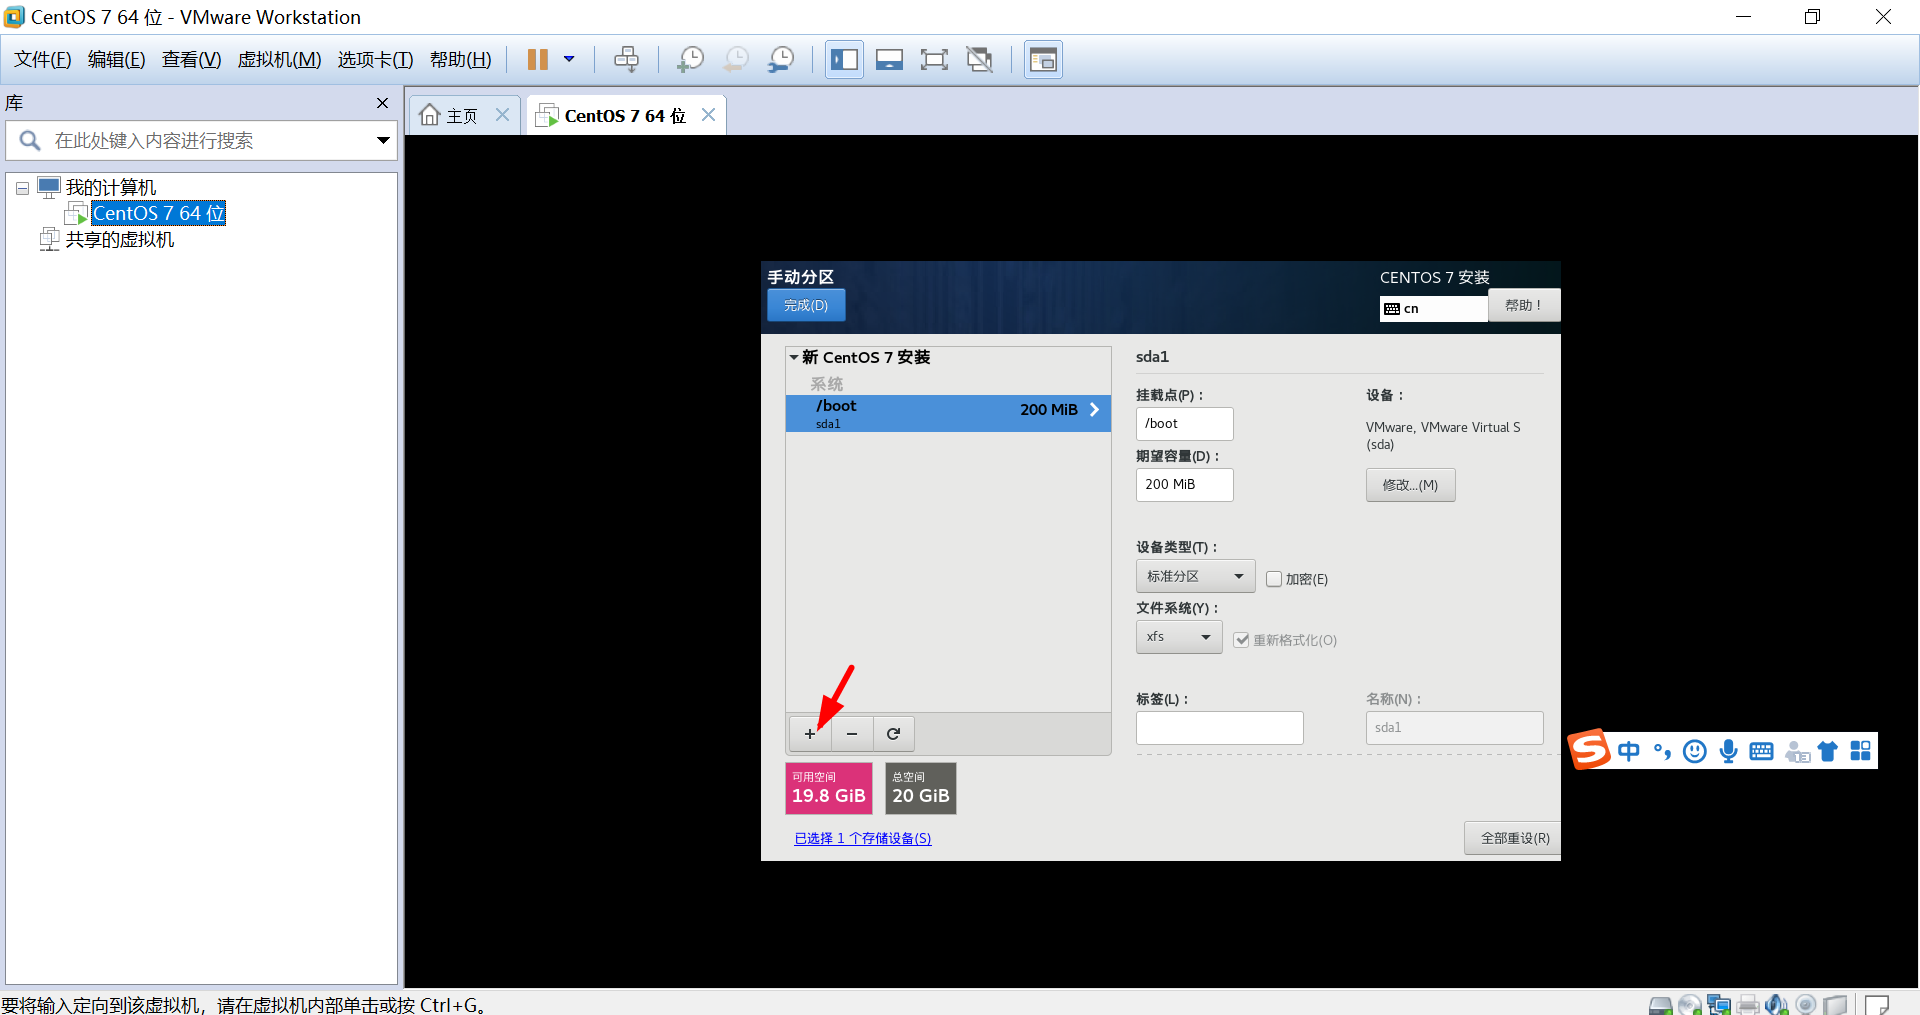Open the 选项卡(T) menu
Image resolution: width=1920 pixels, height=1015 pixels.
click(x=375, y=60)
